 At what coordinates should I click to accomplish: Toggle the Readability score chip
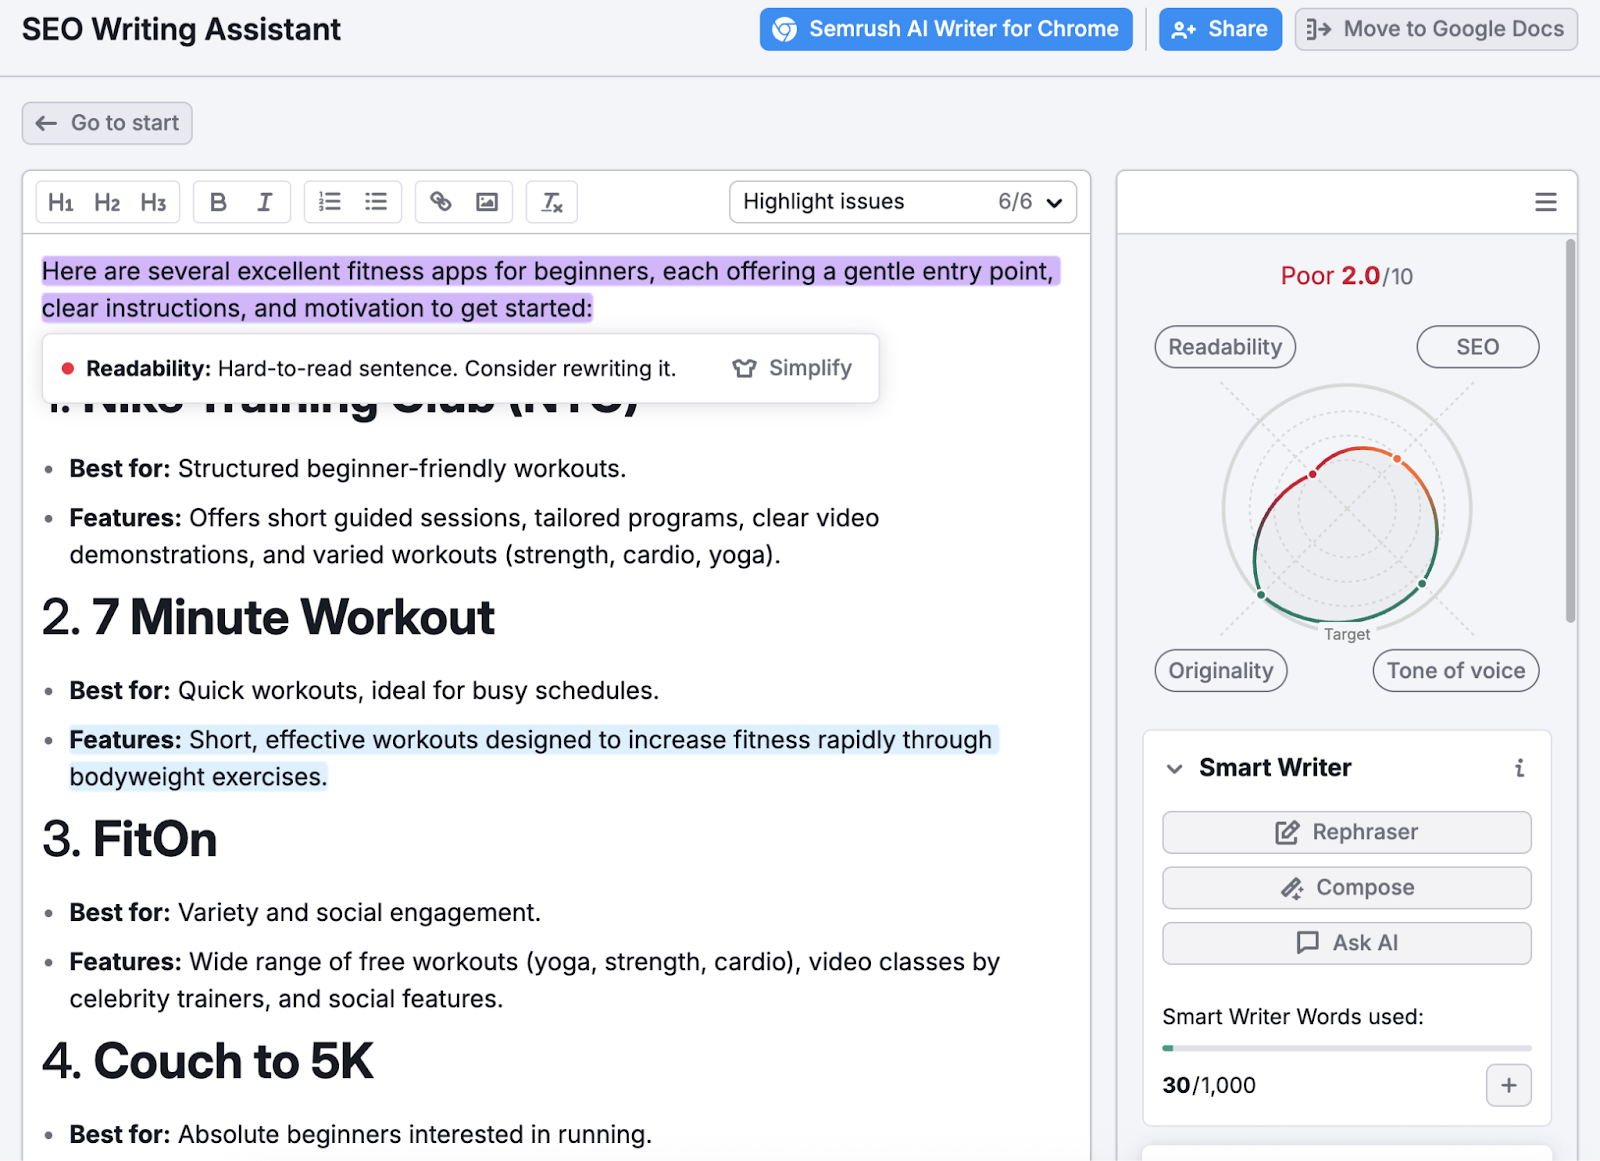(1224, 347)
